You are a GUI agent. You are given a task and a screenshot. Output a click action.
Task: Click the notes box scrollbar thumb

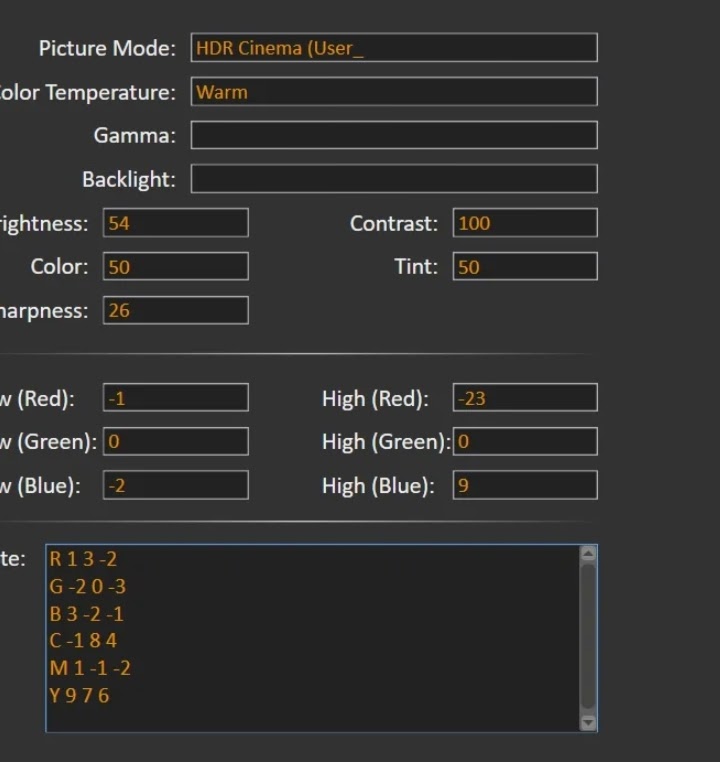pyautogui.click(x=588, y=635)
